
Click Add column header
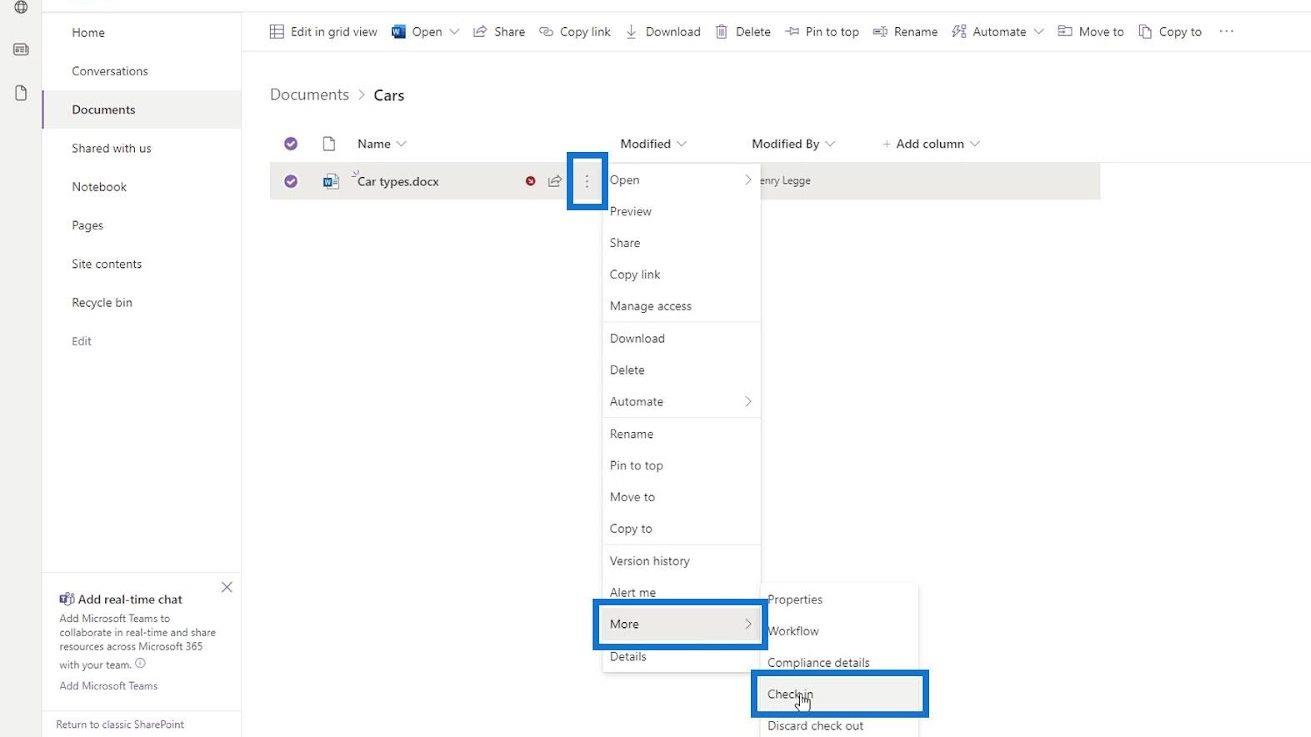(931, 144)
